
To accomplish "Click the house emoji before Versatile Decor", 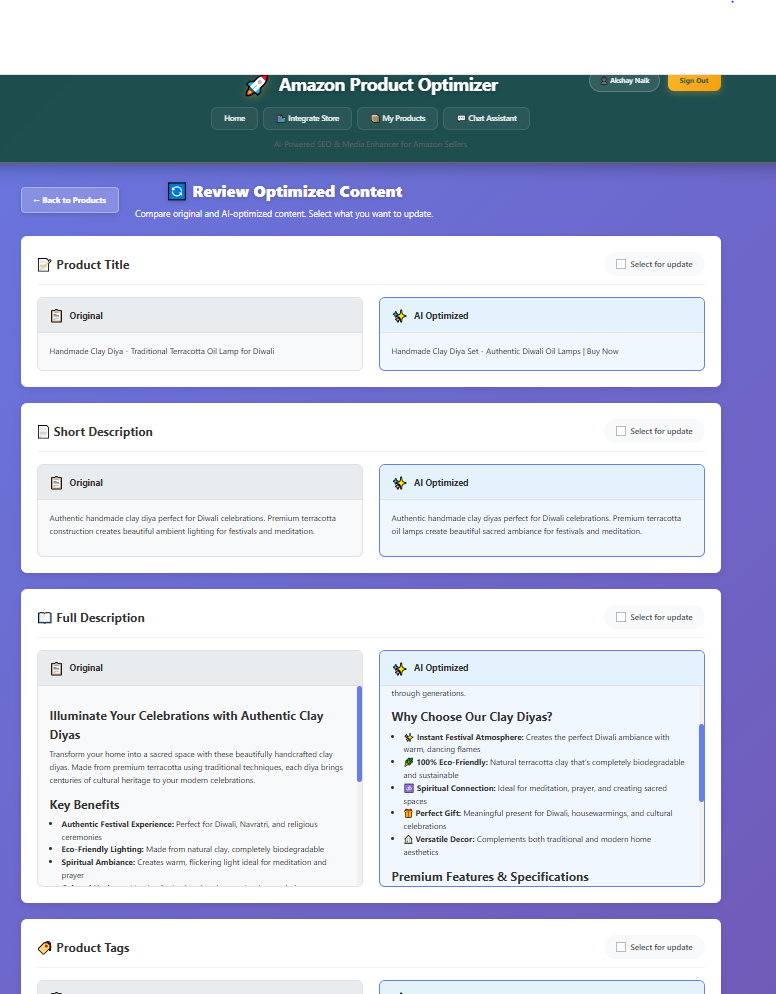I will click(x=408, y=839).
